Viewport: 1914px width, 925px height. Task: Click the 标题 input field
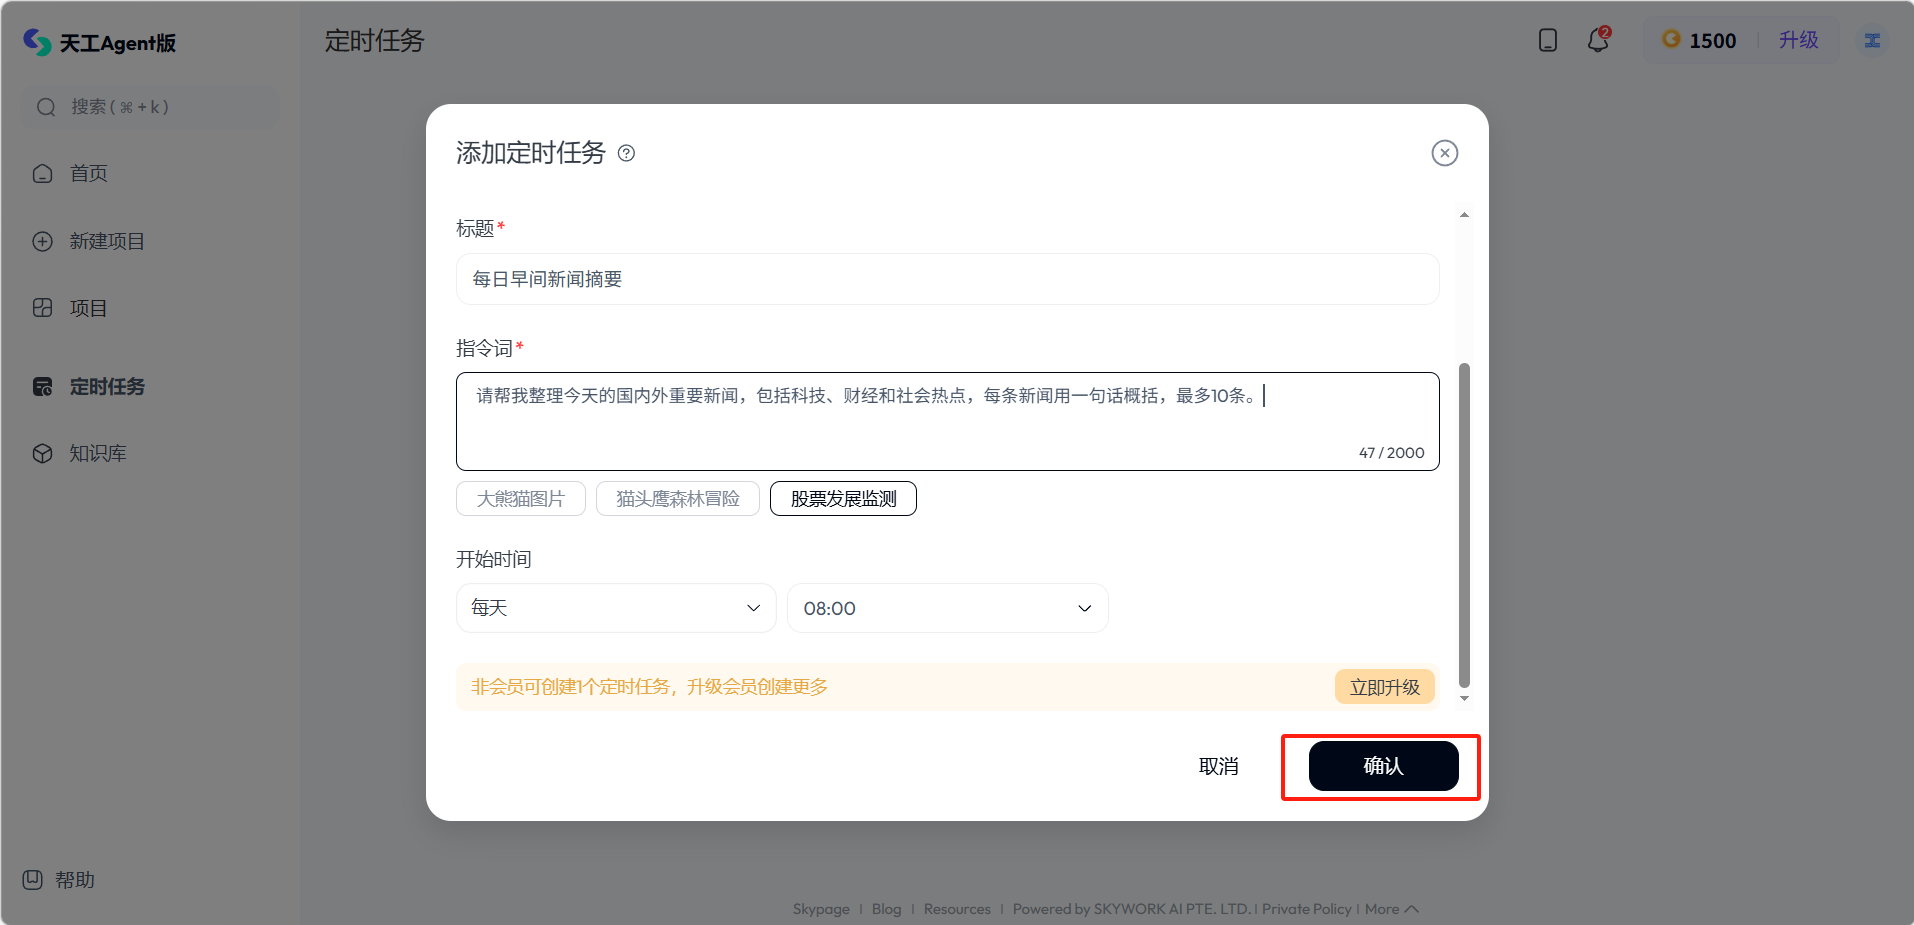(x=947, y=279)
